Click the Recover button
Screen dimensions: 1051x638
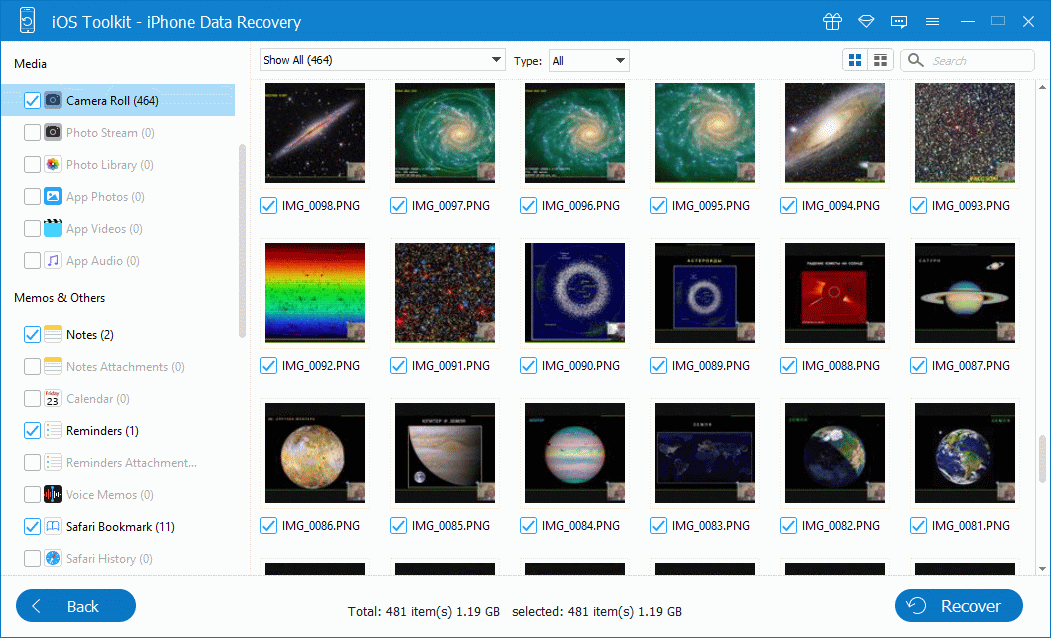point(959,606)
